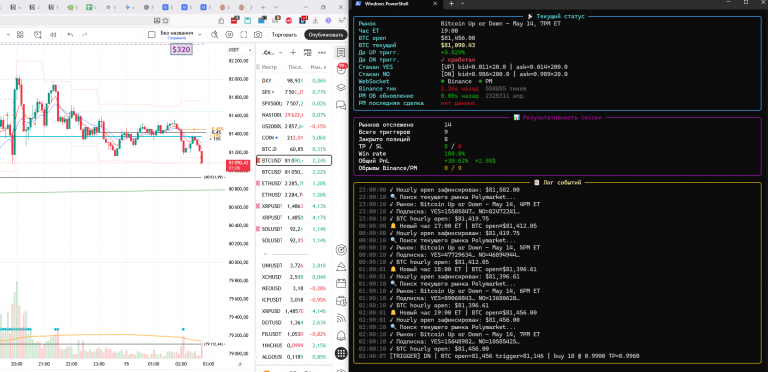This screenshot has width=768, height=372.
Task: Add a symbol to watchlist with plus icon
Action: pos(293,52)
